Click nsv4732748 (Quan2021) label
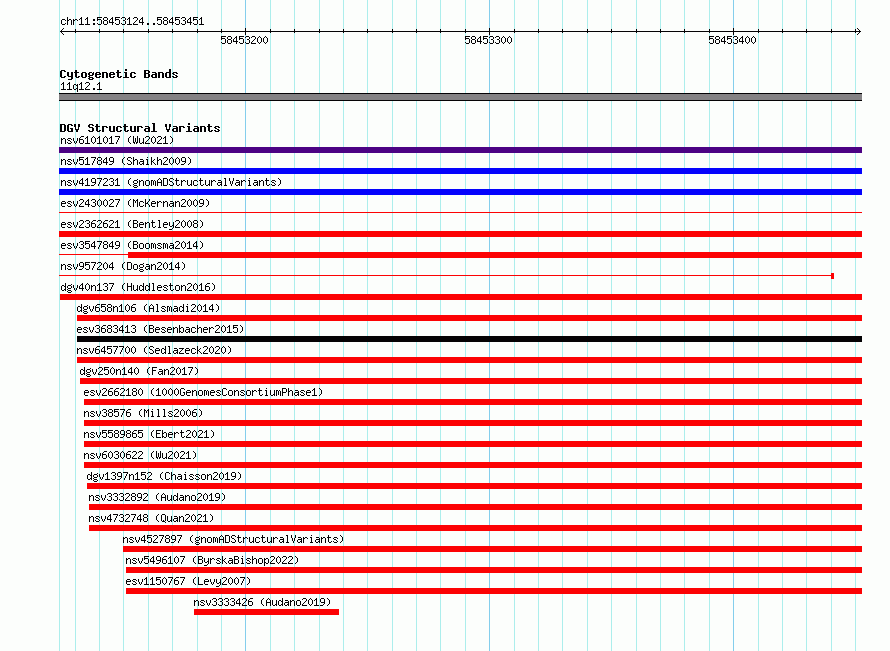This screenshot has height=651, width=890. [151, 518]
